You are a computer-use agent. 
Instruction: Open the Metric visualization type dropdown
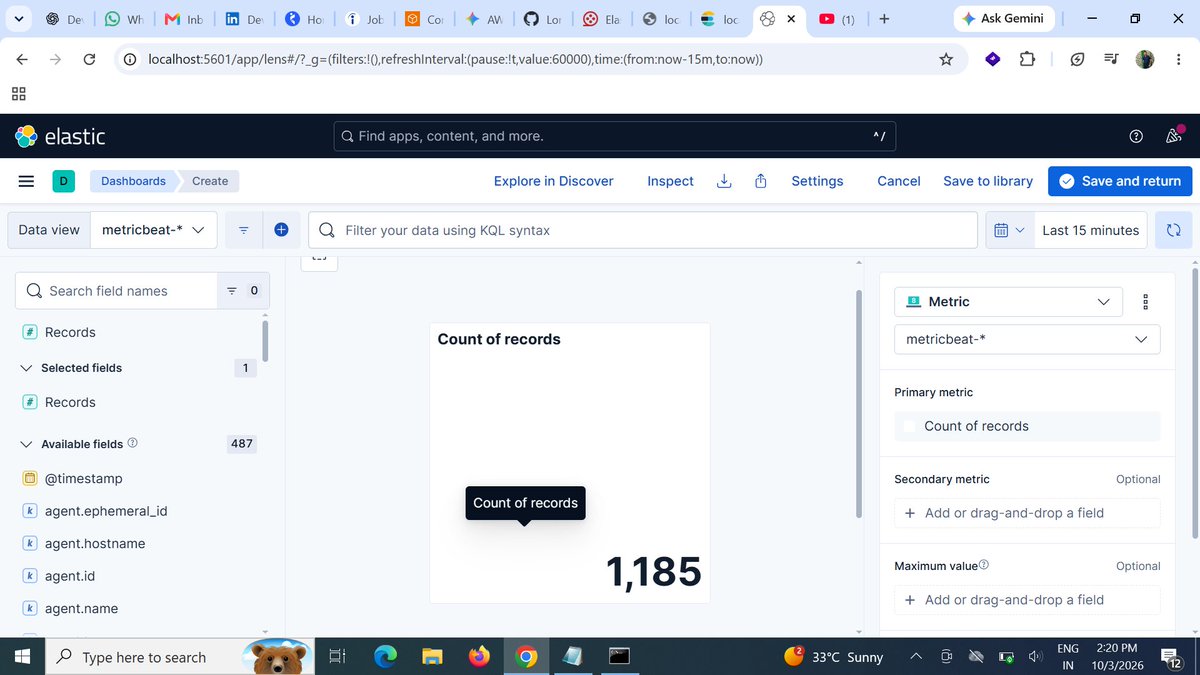click(1007, 302)
